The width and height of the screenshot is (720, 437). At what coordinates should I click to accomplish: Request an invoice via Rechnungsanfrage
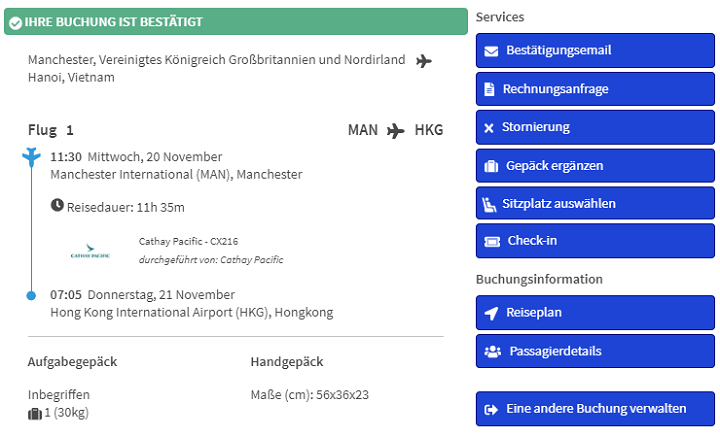(x=595, y=89)
